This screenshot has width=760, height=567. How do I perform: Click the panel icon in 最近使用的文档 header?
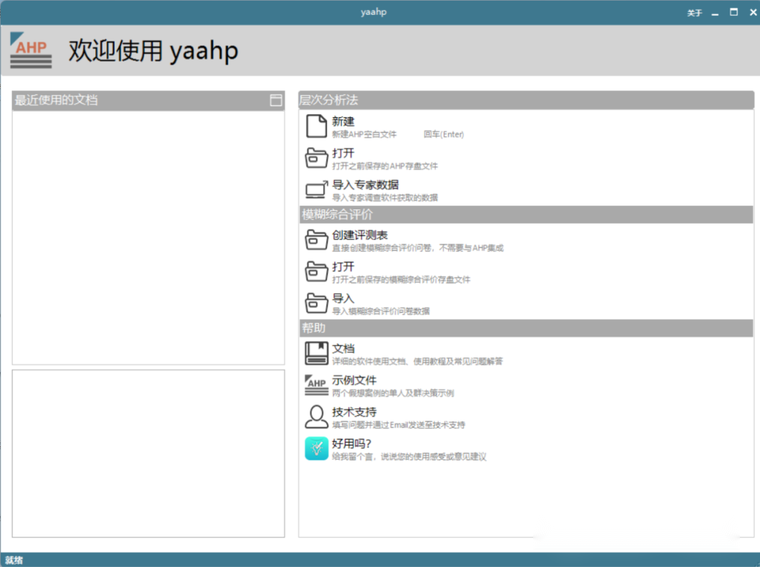[276, 100]
